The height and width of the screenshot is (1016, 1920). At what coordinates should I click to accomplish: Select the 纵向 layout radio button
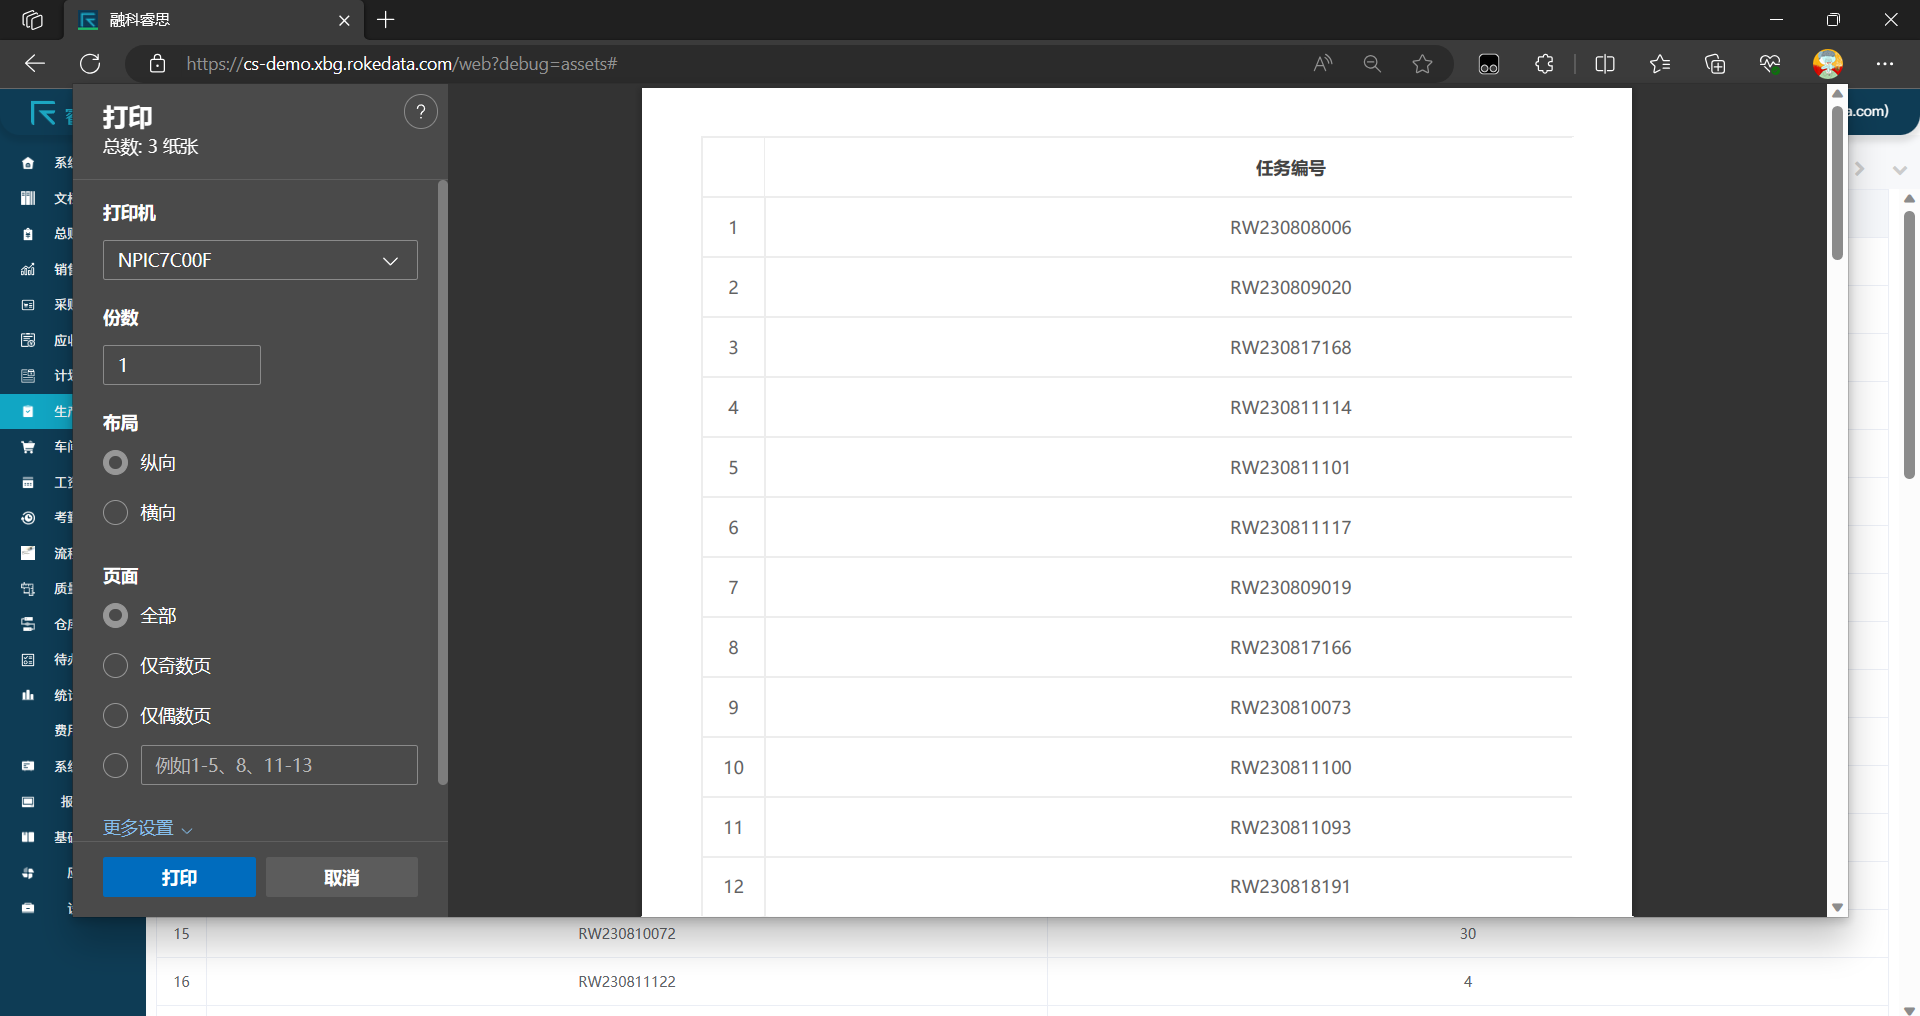click(x=115, y=462)
